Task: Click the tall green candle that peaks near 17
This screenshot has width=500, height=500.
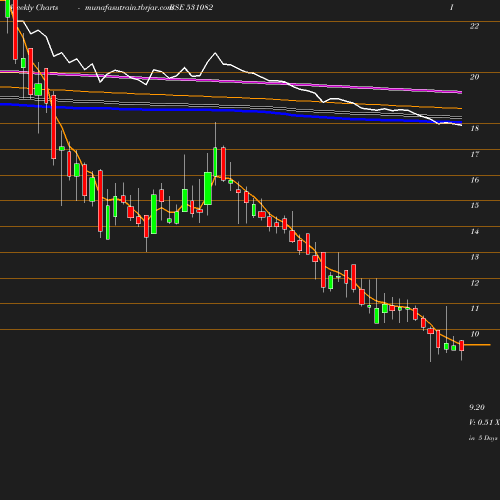Action: 215,162
